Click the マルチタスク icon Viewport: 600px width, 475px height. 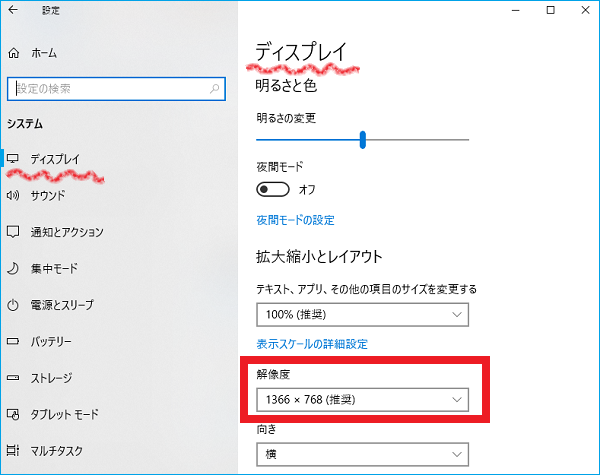13,451
